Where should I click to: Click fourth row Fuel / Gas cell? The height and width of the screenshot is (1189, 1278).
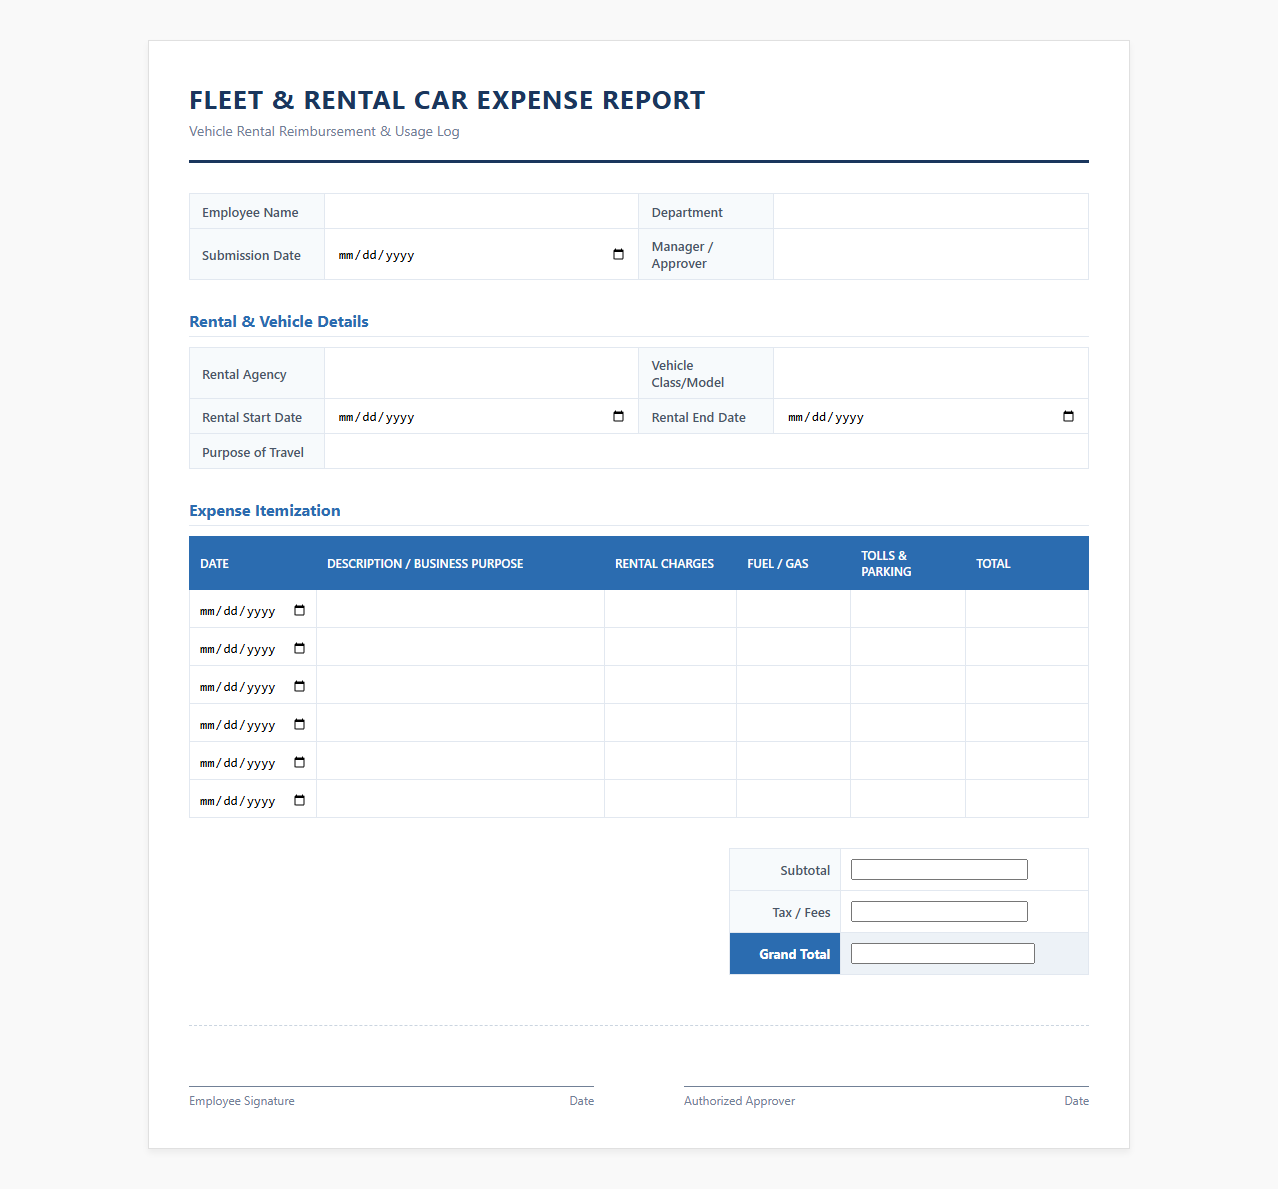point(793,723)
